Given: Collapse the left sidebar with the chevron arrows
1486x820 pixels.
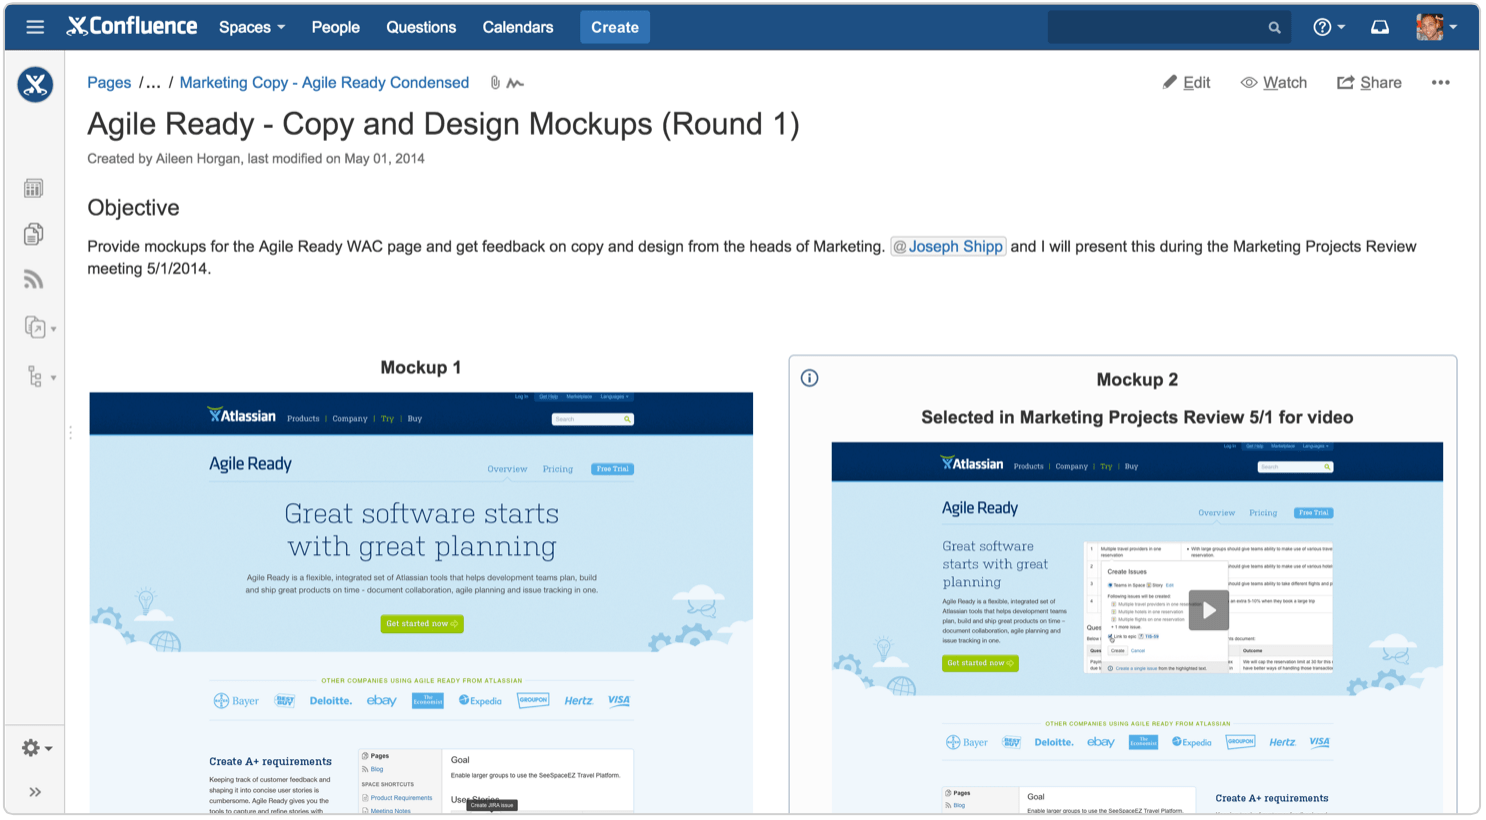Looking at the screenshot, I should pyautogui.click(x=35, y=791).
